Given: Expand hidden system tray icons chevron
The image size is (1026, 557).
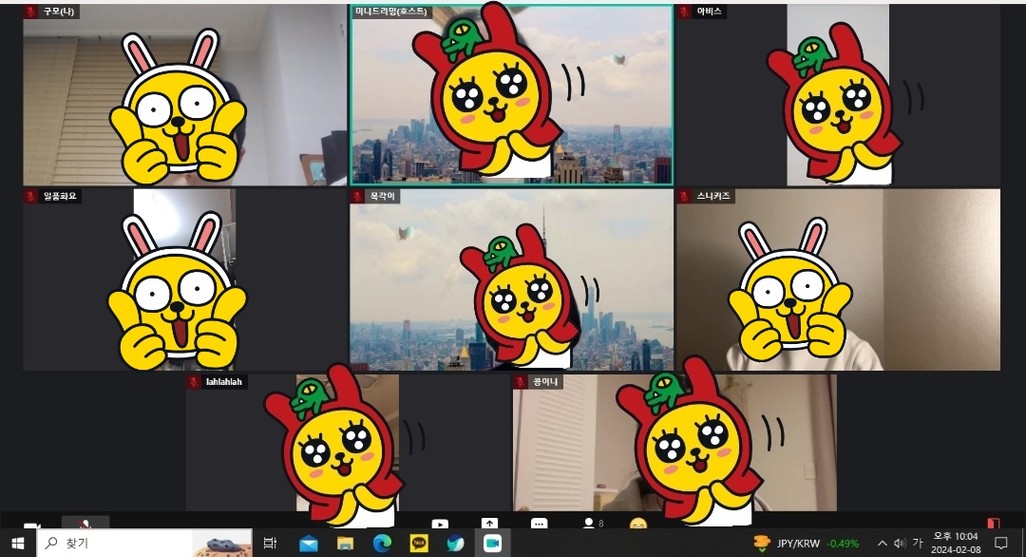Looking at the screenshot, I should point(882,543).
